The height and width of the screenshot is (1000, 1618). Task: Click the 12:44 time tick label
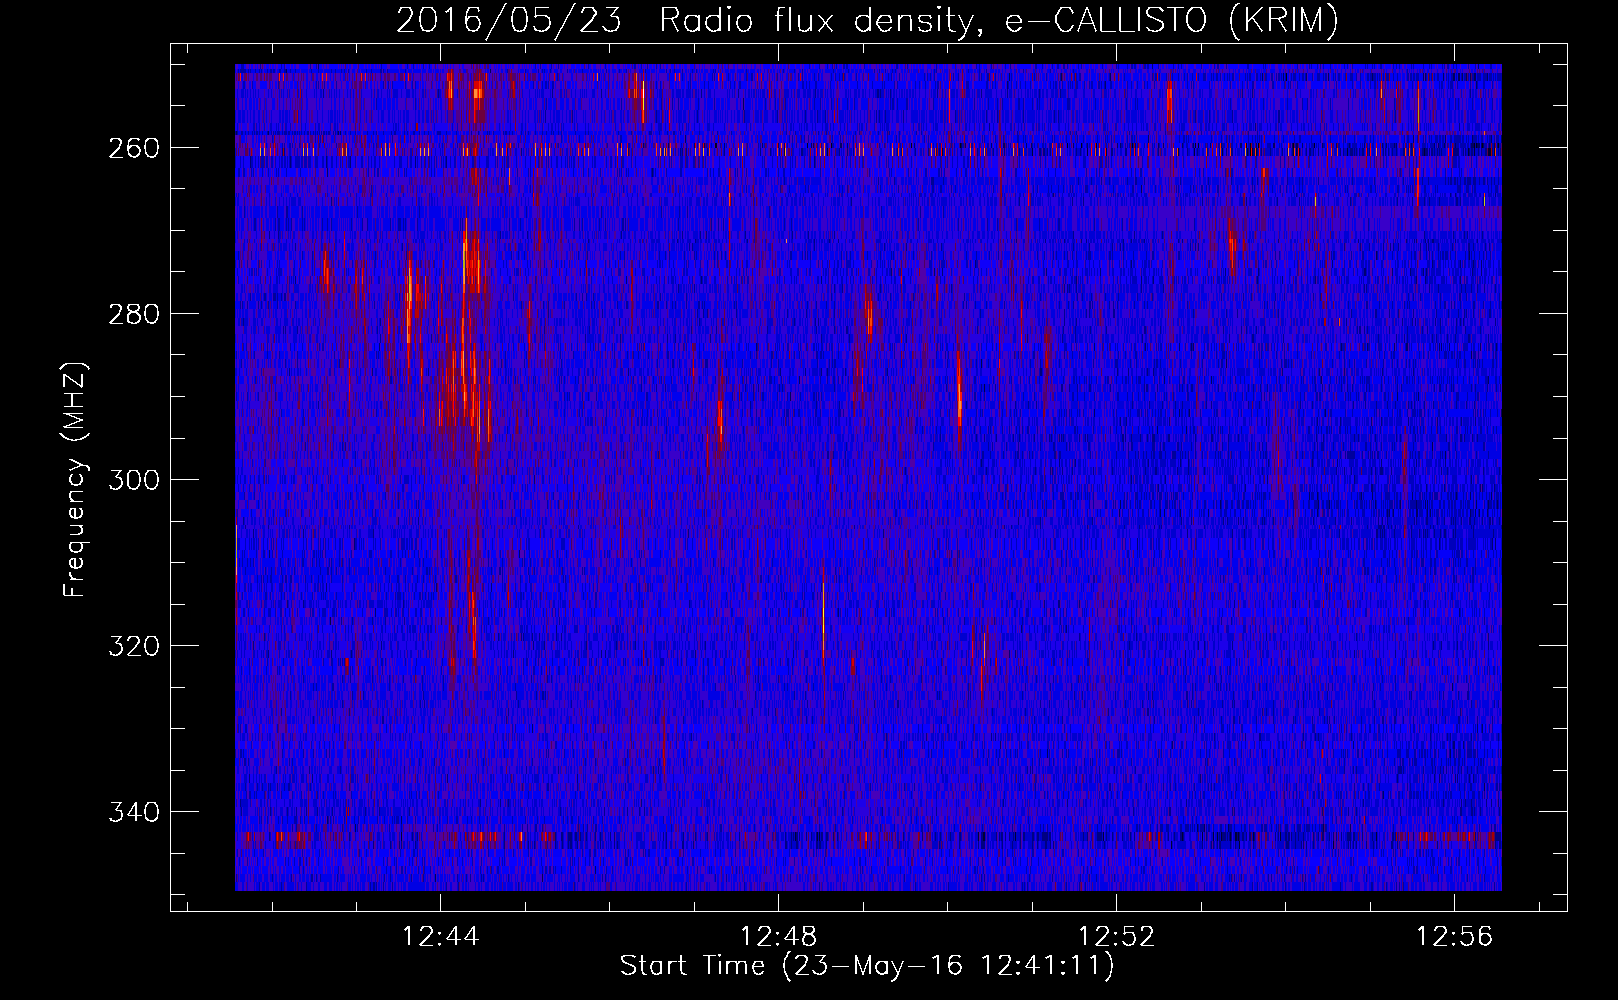(440, 937)
